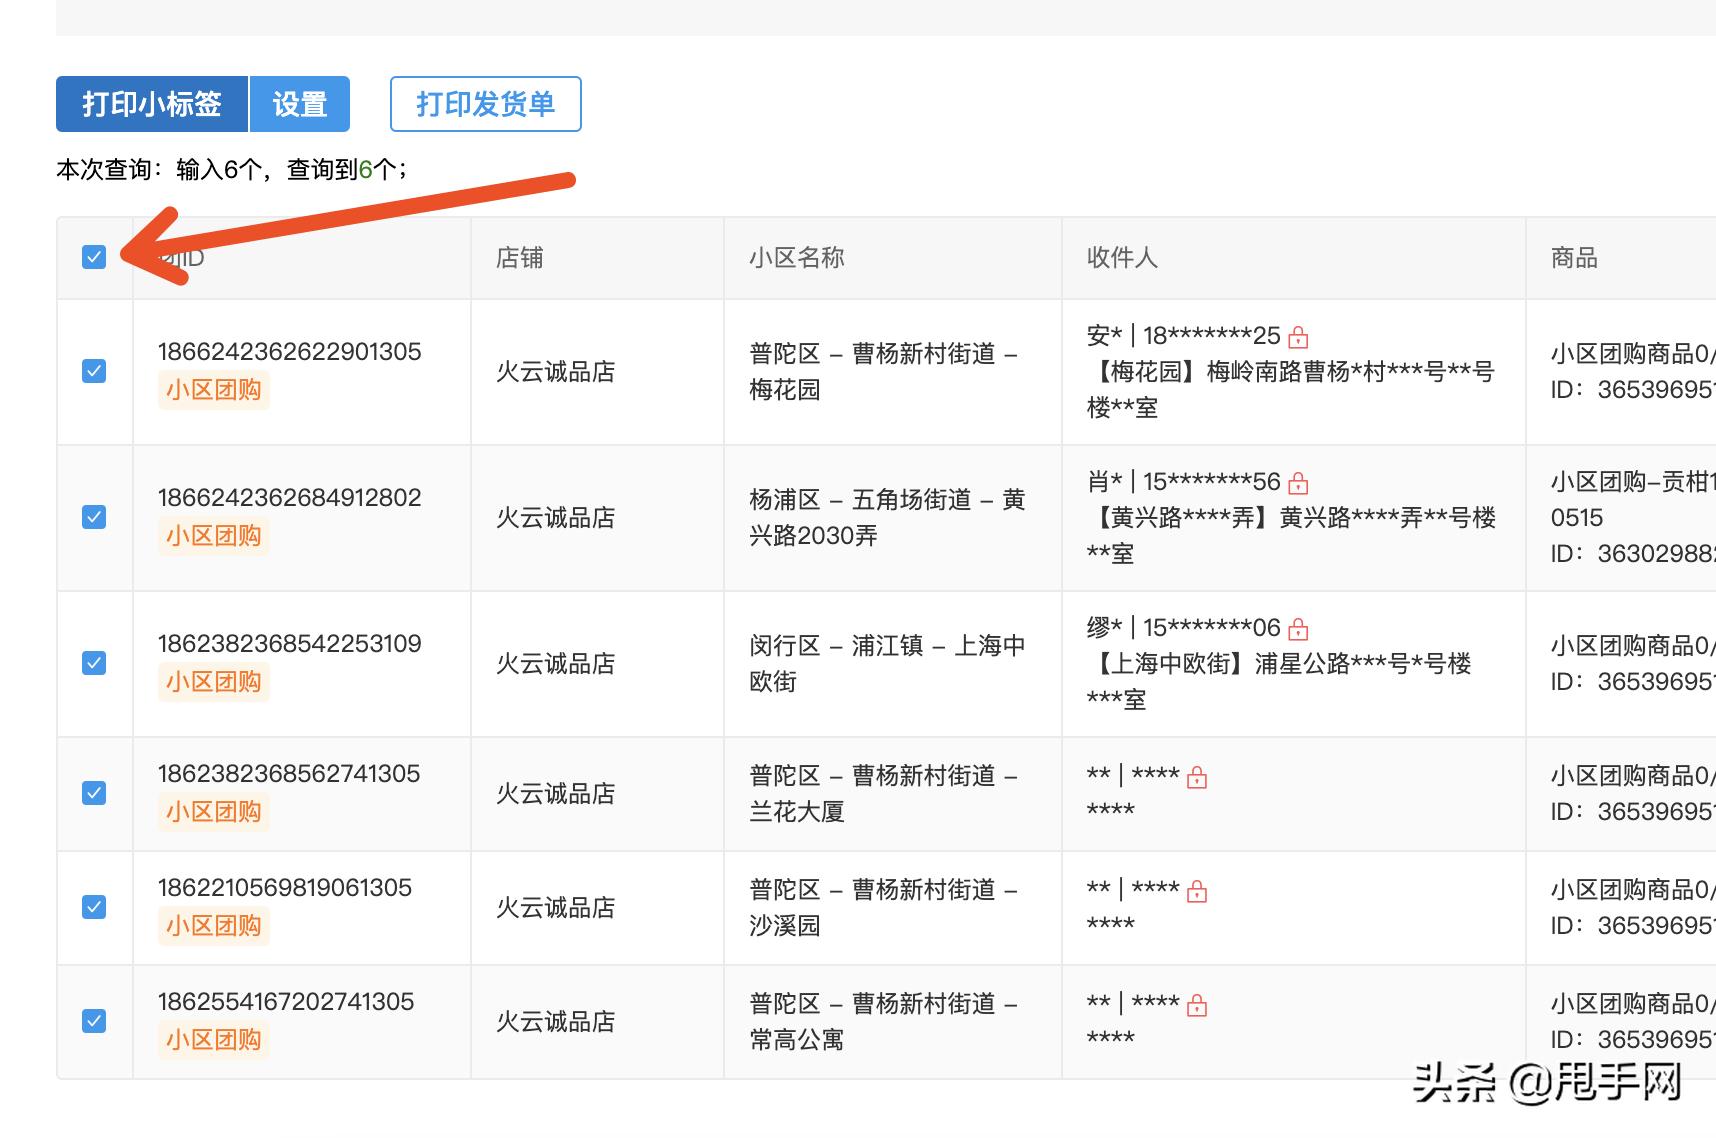Image resolution: width=1716 pixels, height=1138 pixels.
Task: Uncheck order 1866242362622901305
Action: (x=95, y=371)
